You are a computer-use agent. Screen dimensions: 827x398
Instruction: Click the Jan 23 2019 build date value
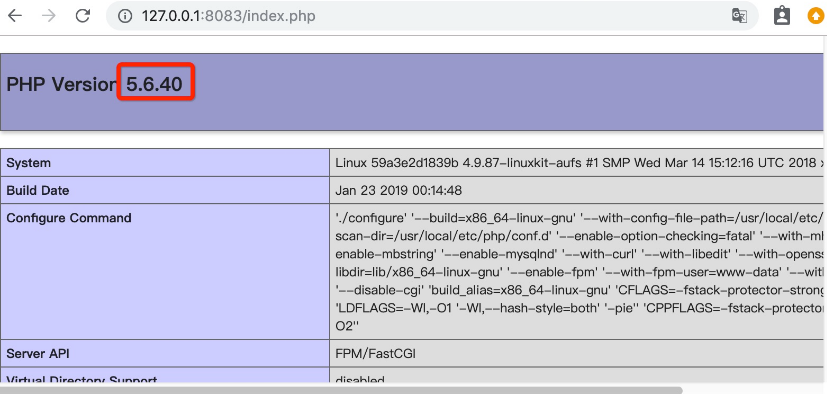[398, 190]
